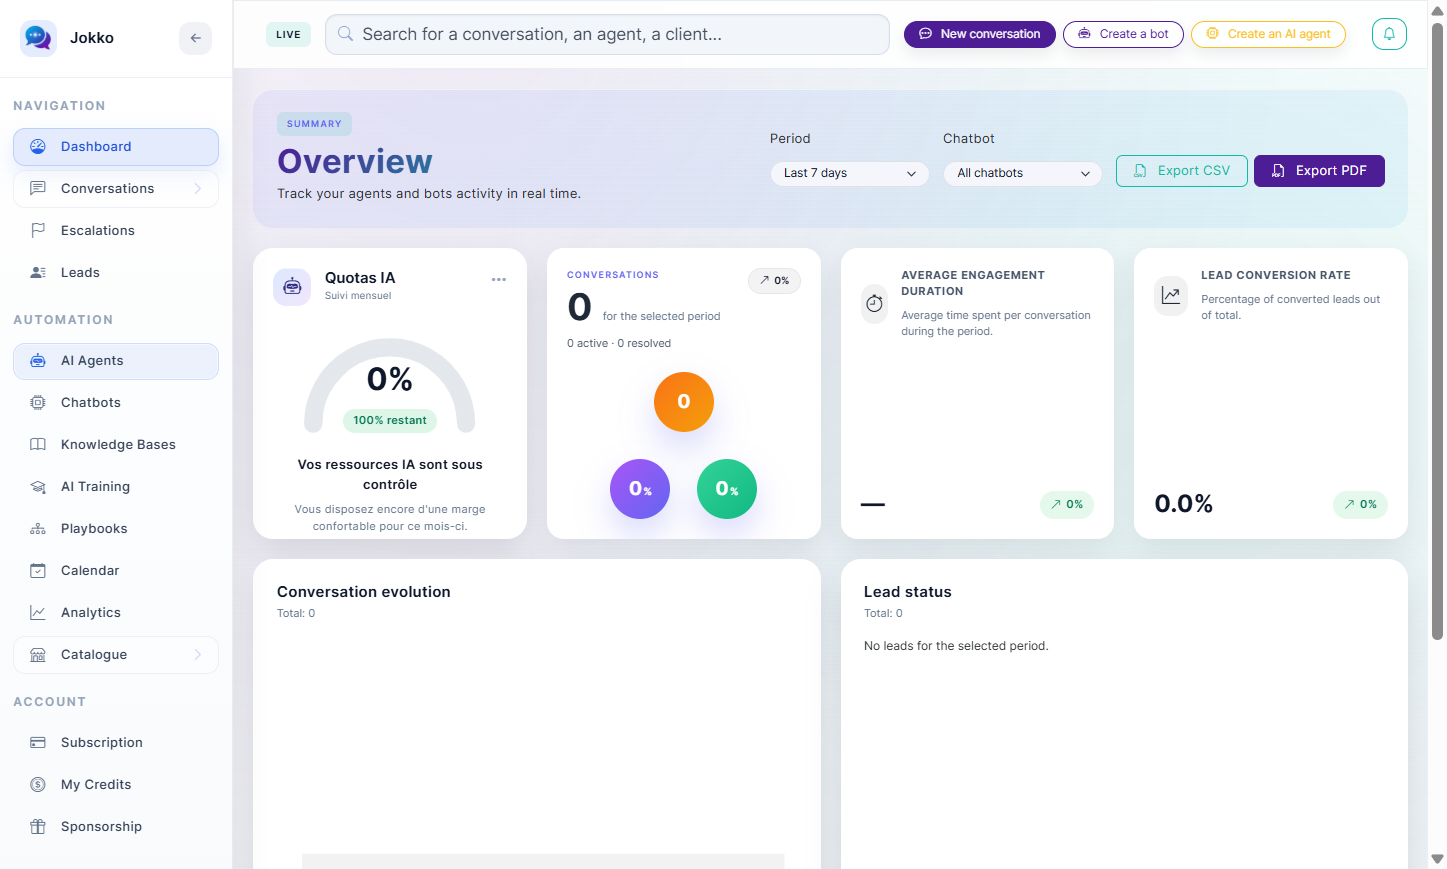Click the Calendar icon in sidebar
The image size is (1447, 869).
click(x=38, y=570)
